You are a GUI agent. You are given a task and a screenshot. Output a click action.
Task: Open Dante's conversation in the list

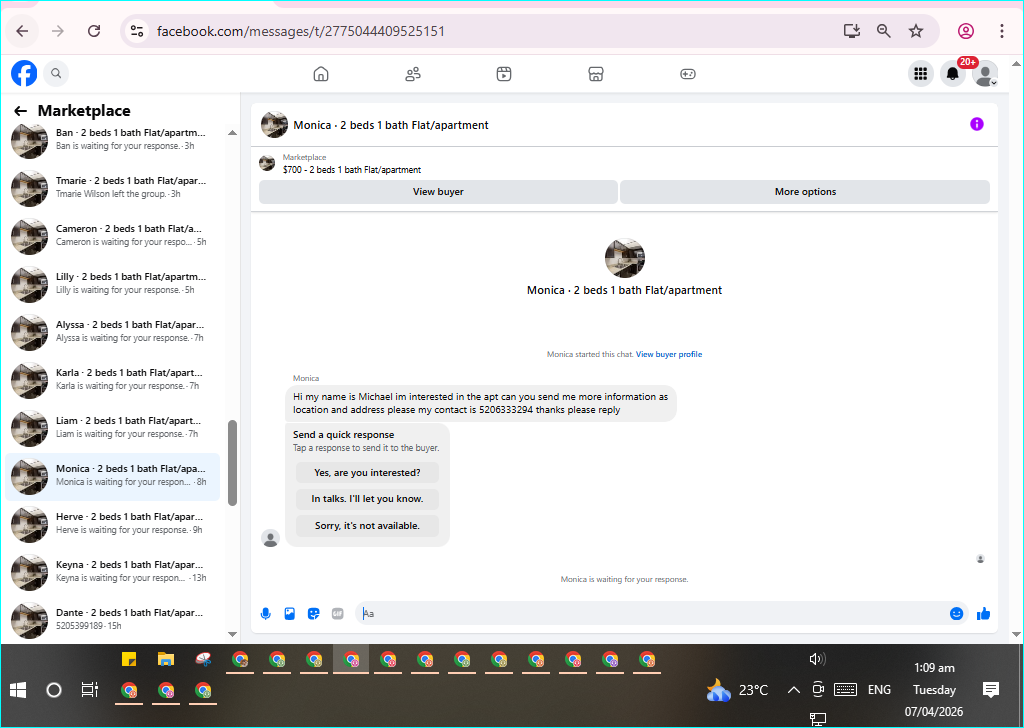coord(112,620)
